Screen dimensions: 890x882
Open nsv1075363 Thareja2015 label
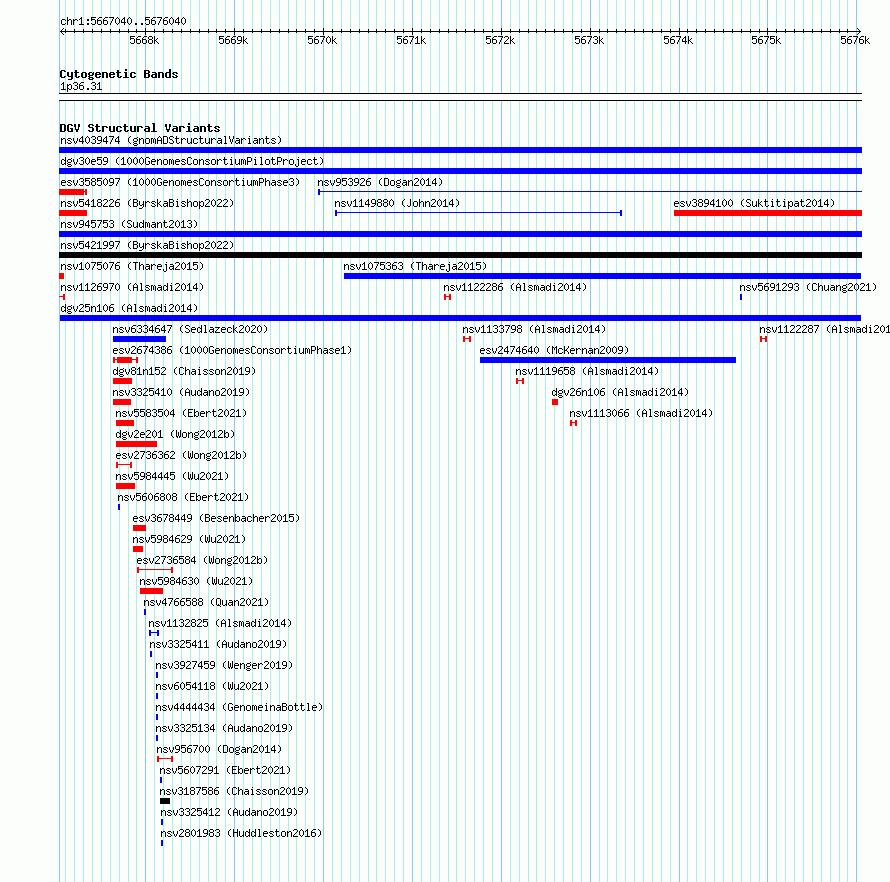415,266
